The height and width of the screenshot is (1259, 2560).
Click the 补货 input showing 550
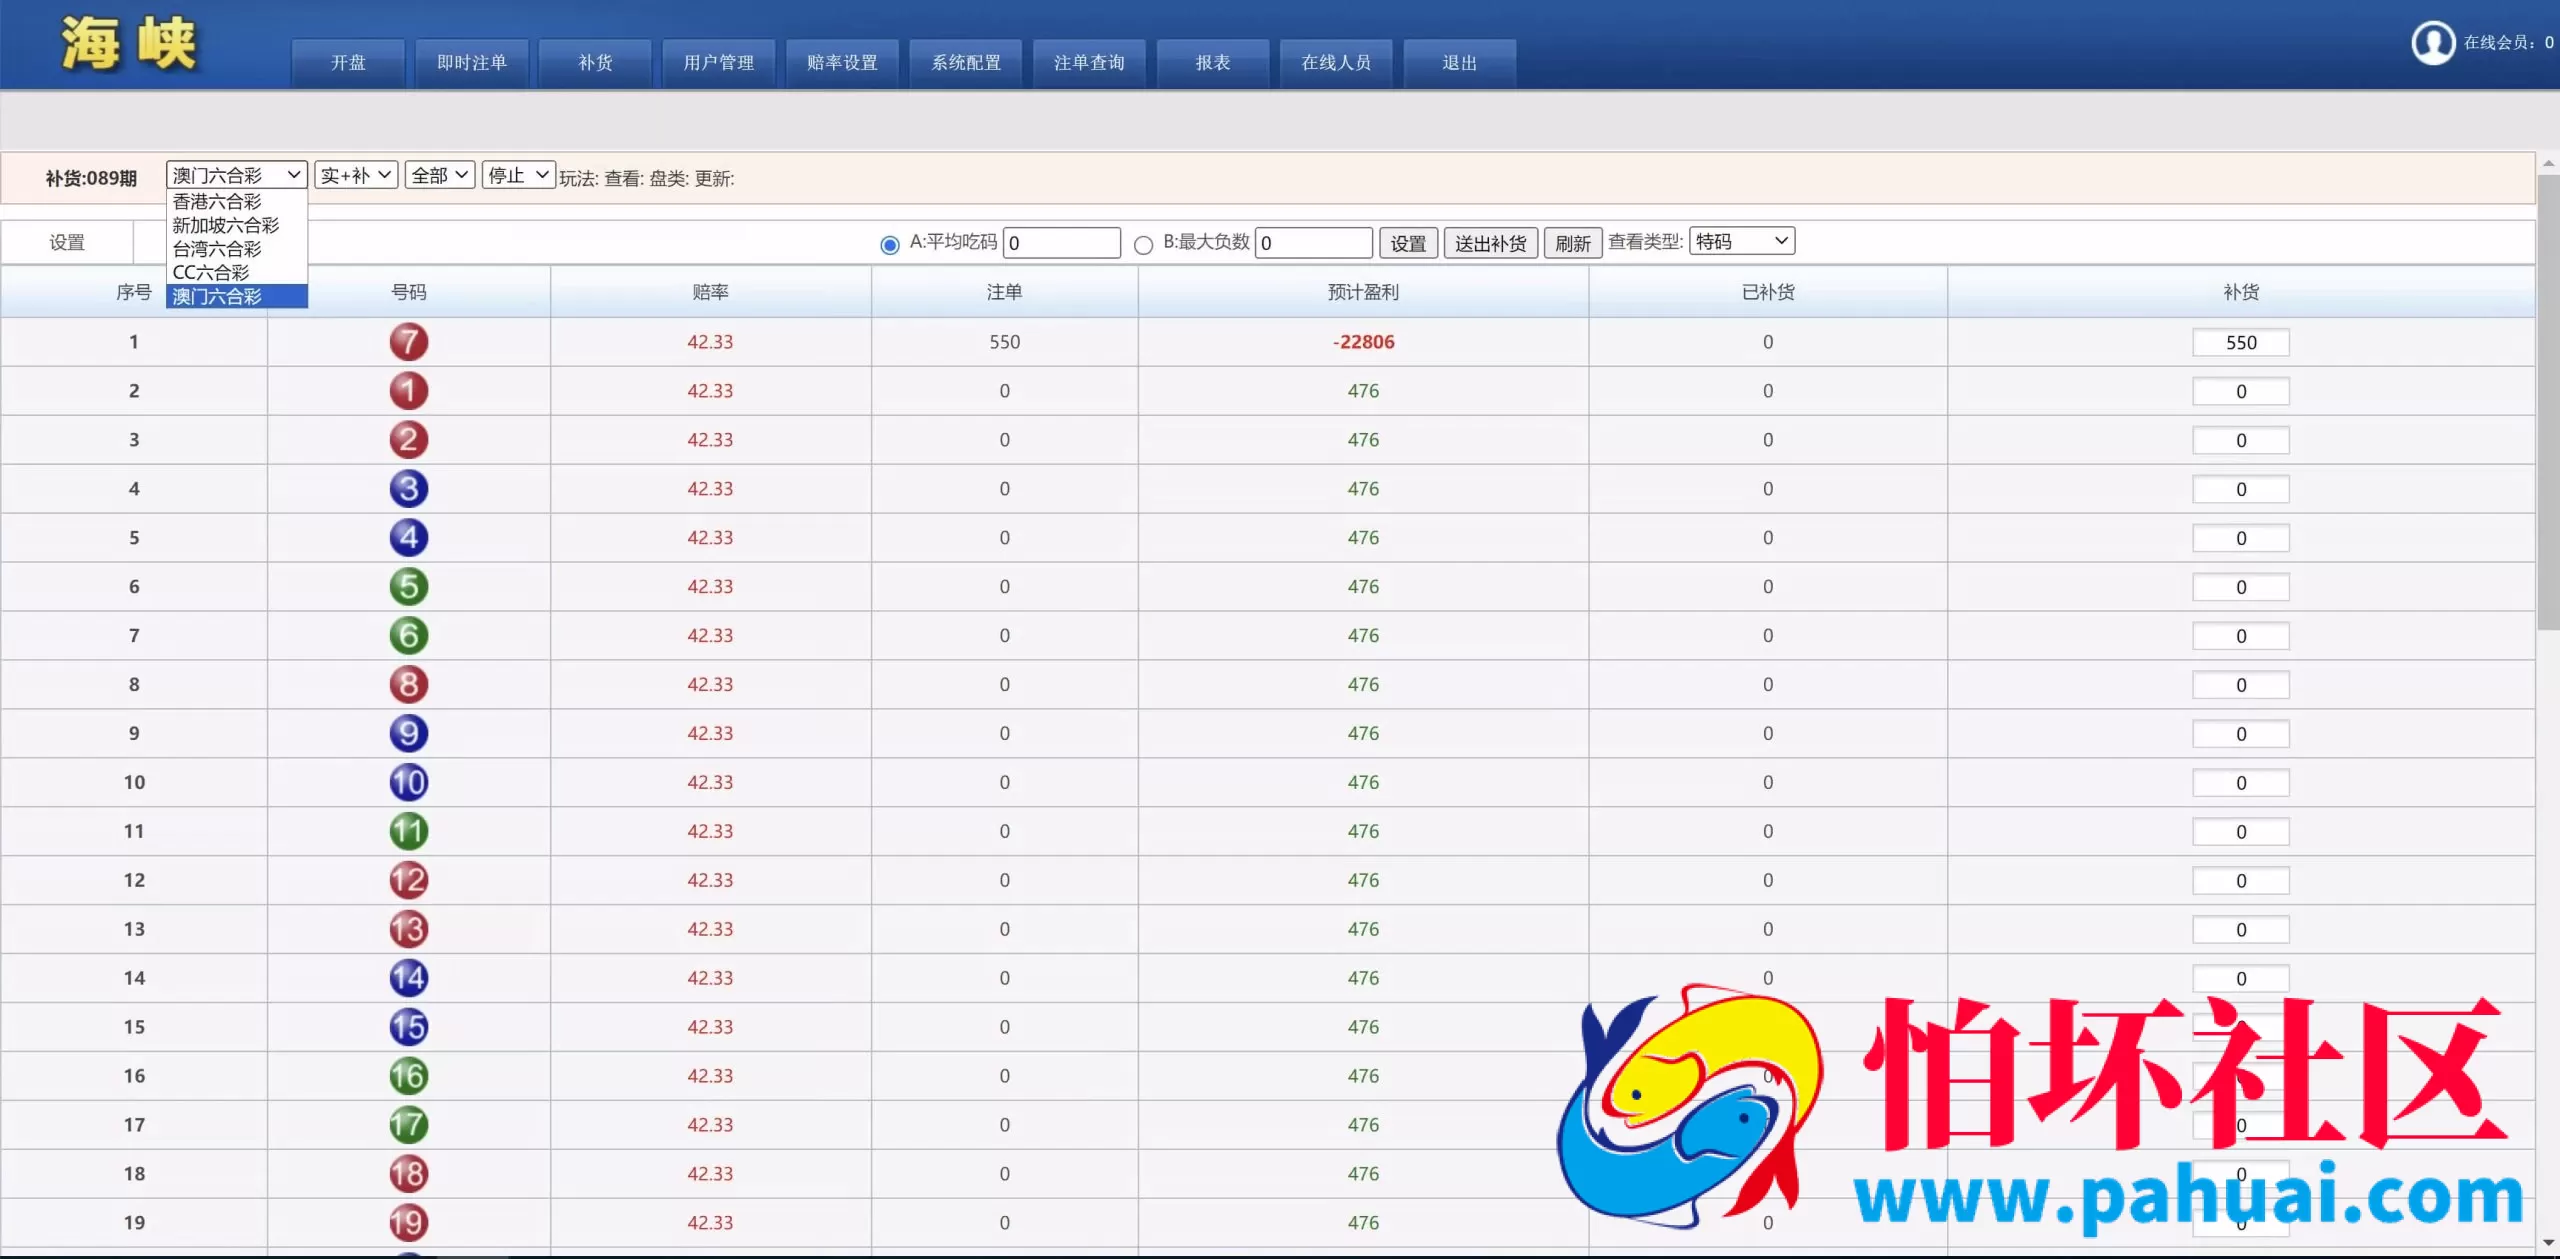point(2240,343)
